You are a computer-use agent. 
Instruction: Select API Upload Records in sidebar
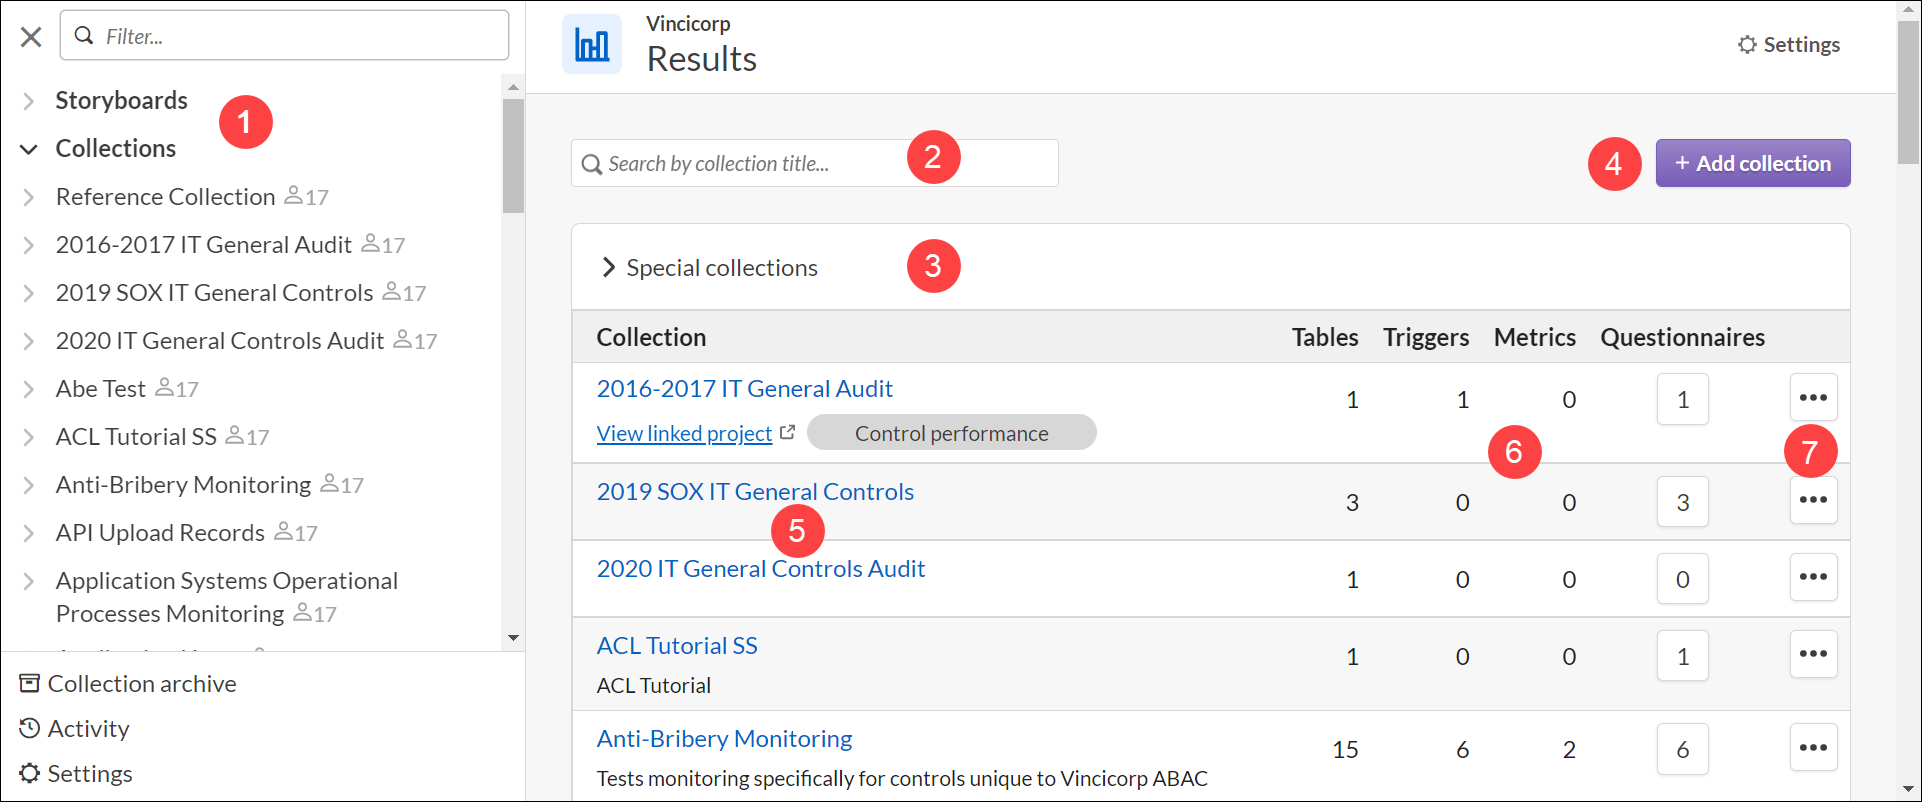[160, 533]
